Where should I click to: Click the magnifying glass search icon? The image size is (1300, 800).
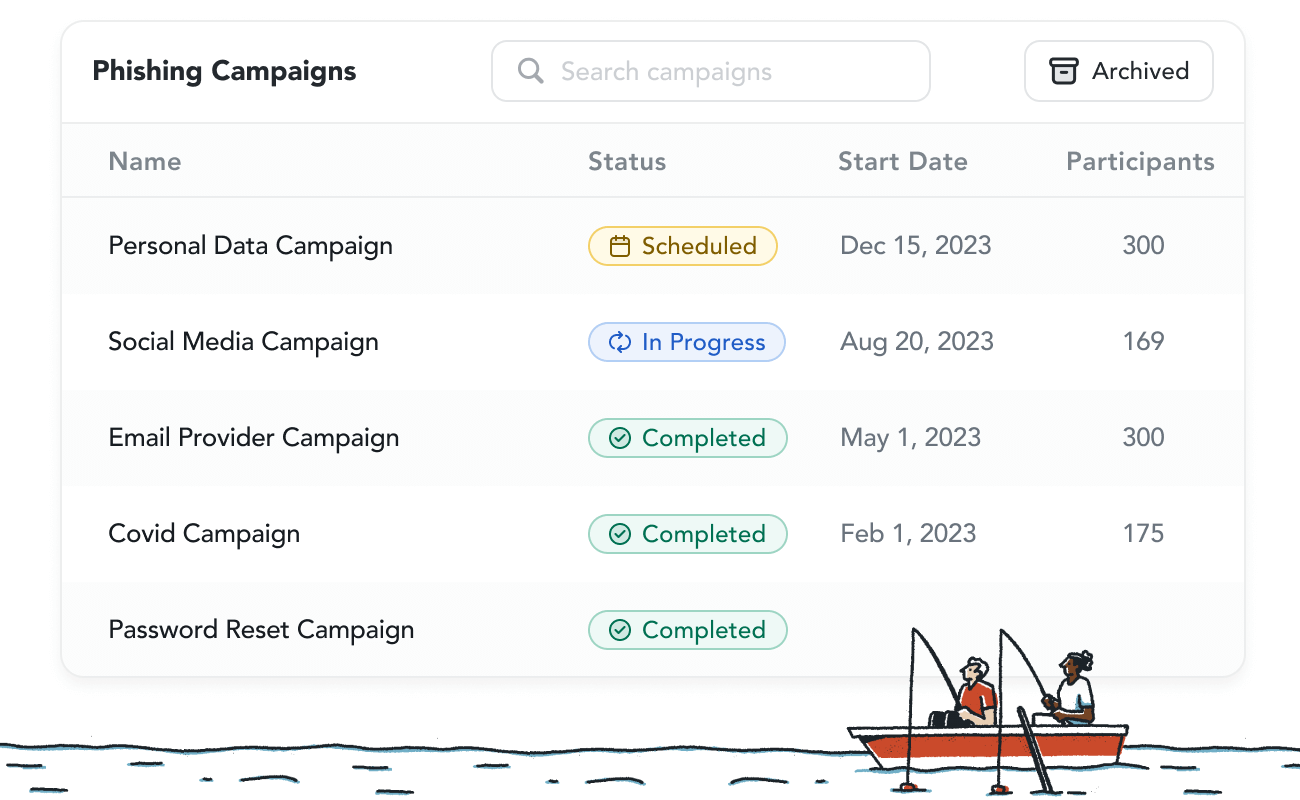(531, 71)
